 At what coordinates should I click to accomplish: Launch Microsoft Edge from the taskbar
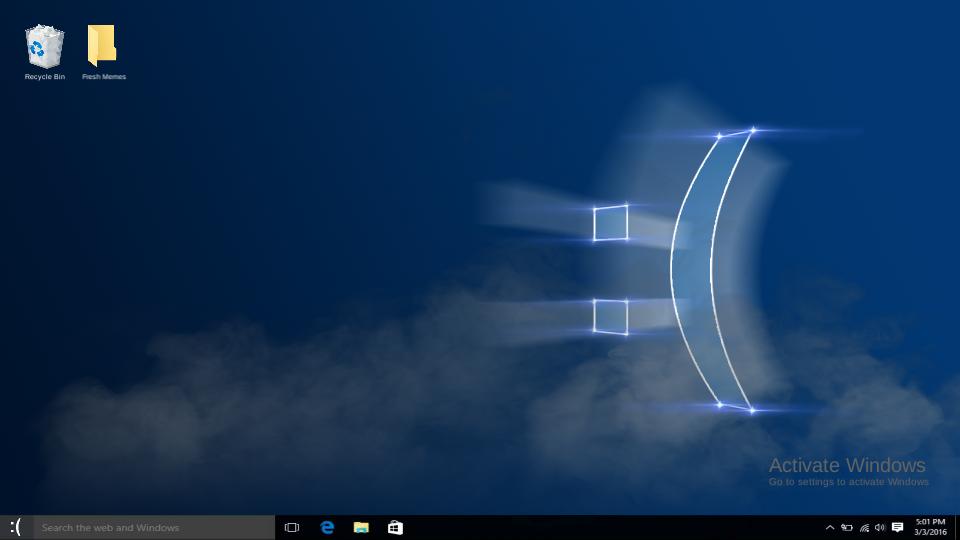tap(327, 527)
